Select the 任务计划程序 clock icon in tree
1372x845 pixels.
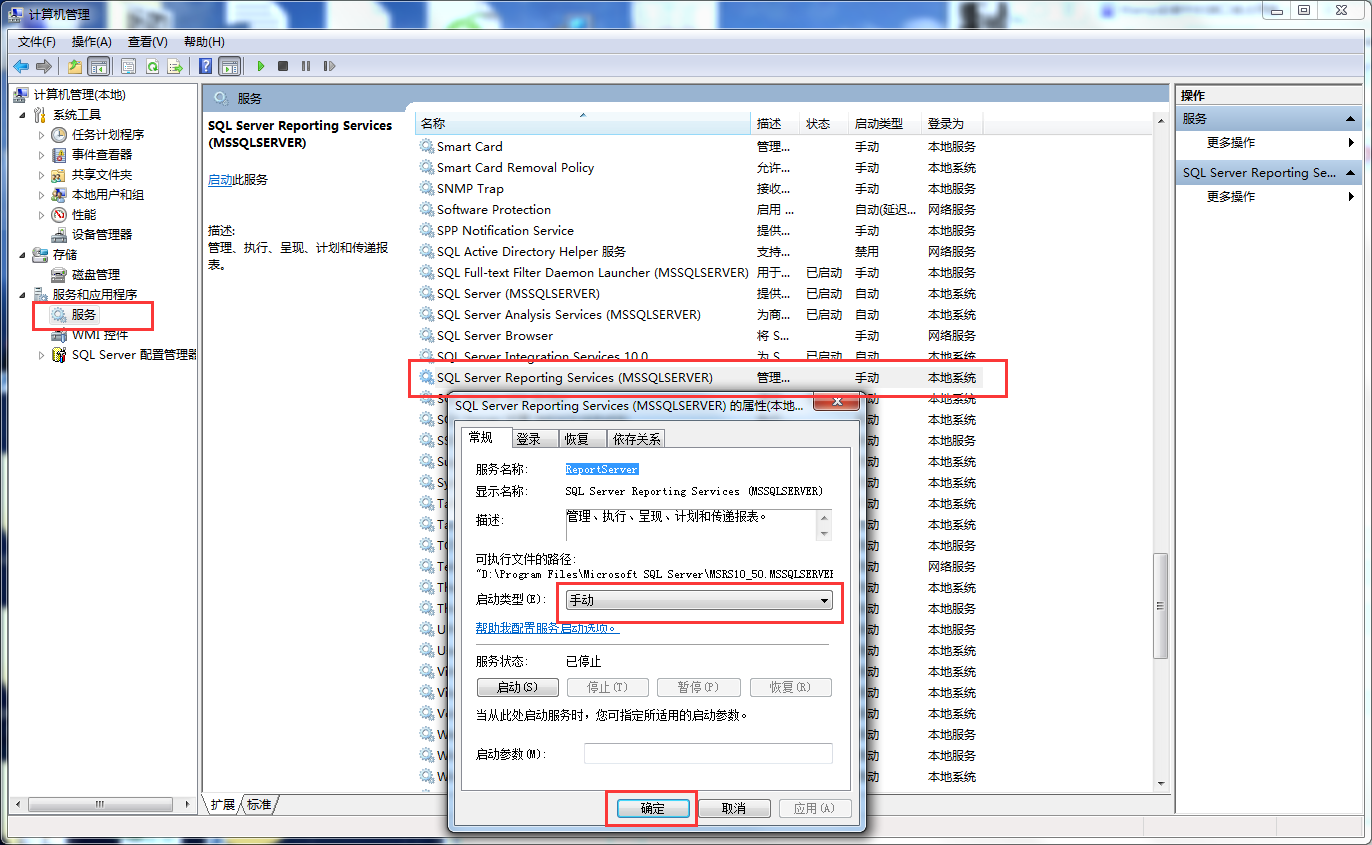[60, 134]
